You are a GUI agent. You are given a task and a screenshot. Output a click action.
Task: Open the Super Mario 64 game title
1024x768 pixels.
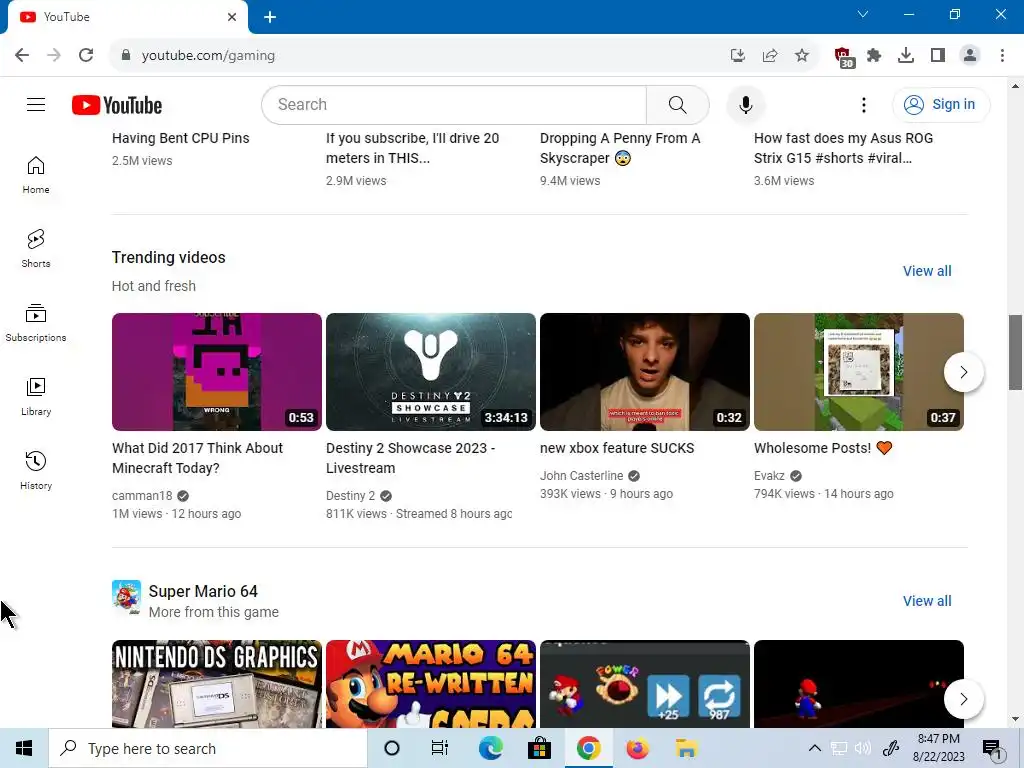pos(203,591)
